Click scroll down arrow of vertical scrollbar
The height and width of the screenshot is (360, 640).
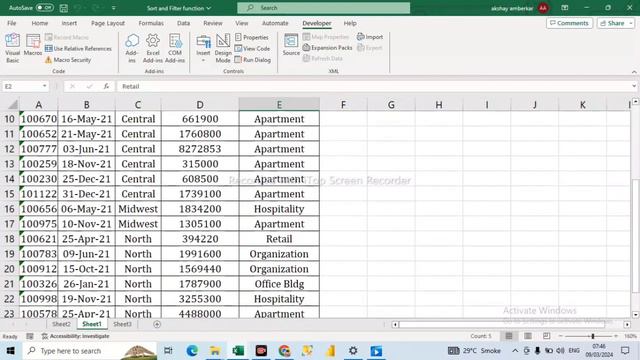tap(636, 315)
